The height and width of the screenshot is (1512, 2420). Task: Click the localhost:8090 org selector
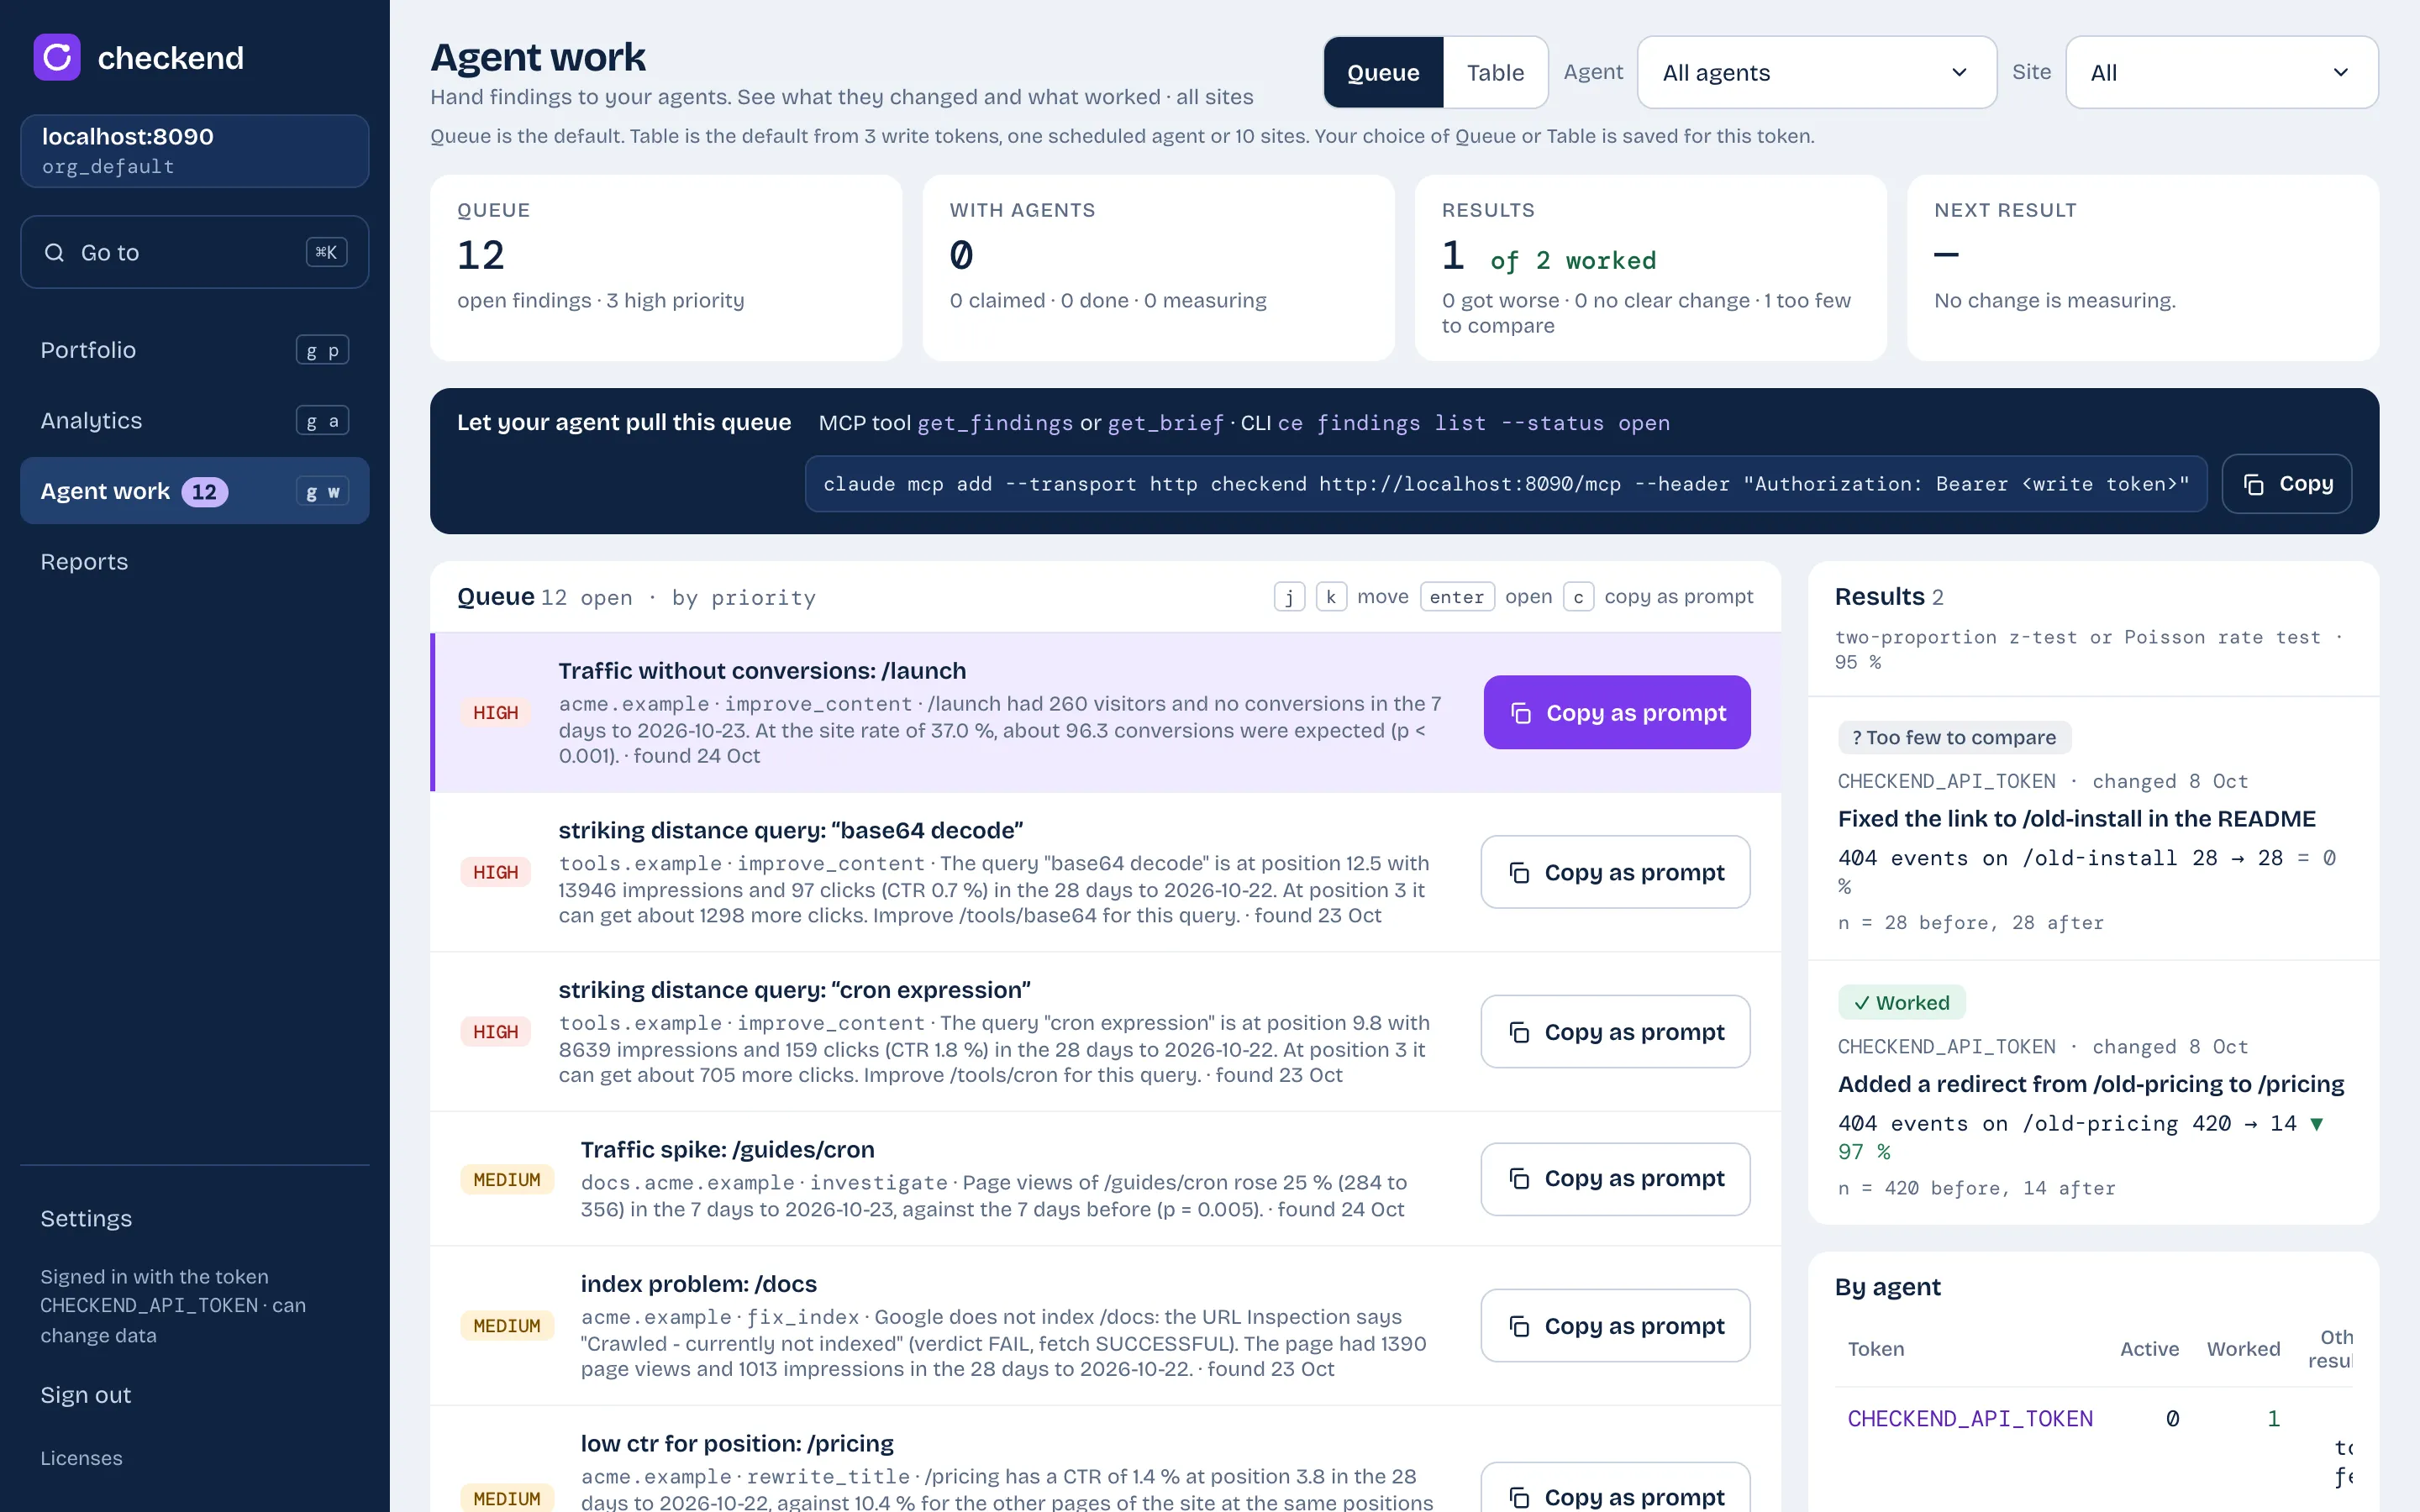point(194,151)
